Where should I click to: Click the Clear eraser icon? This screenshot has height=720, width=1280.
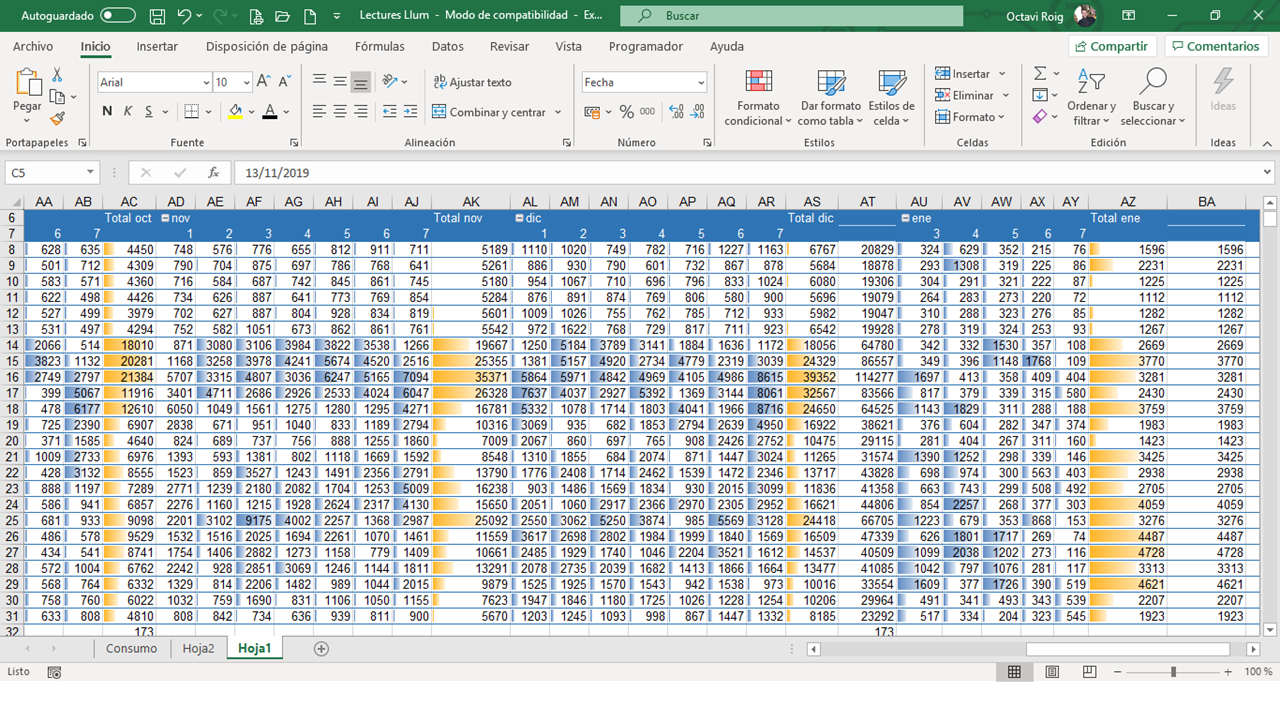(x=1040, y=117)
